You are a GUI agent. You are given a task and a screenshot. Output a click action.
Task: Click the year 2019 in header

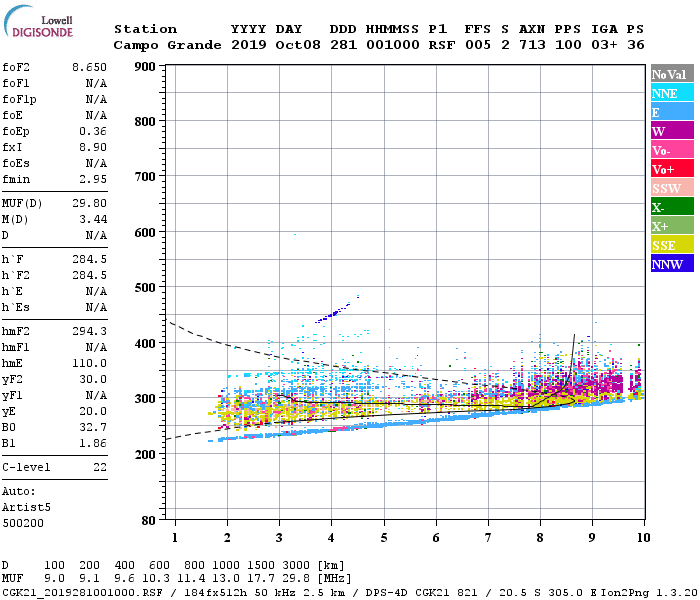(x=249, y=45)
